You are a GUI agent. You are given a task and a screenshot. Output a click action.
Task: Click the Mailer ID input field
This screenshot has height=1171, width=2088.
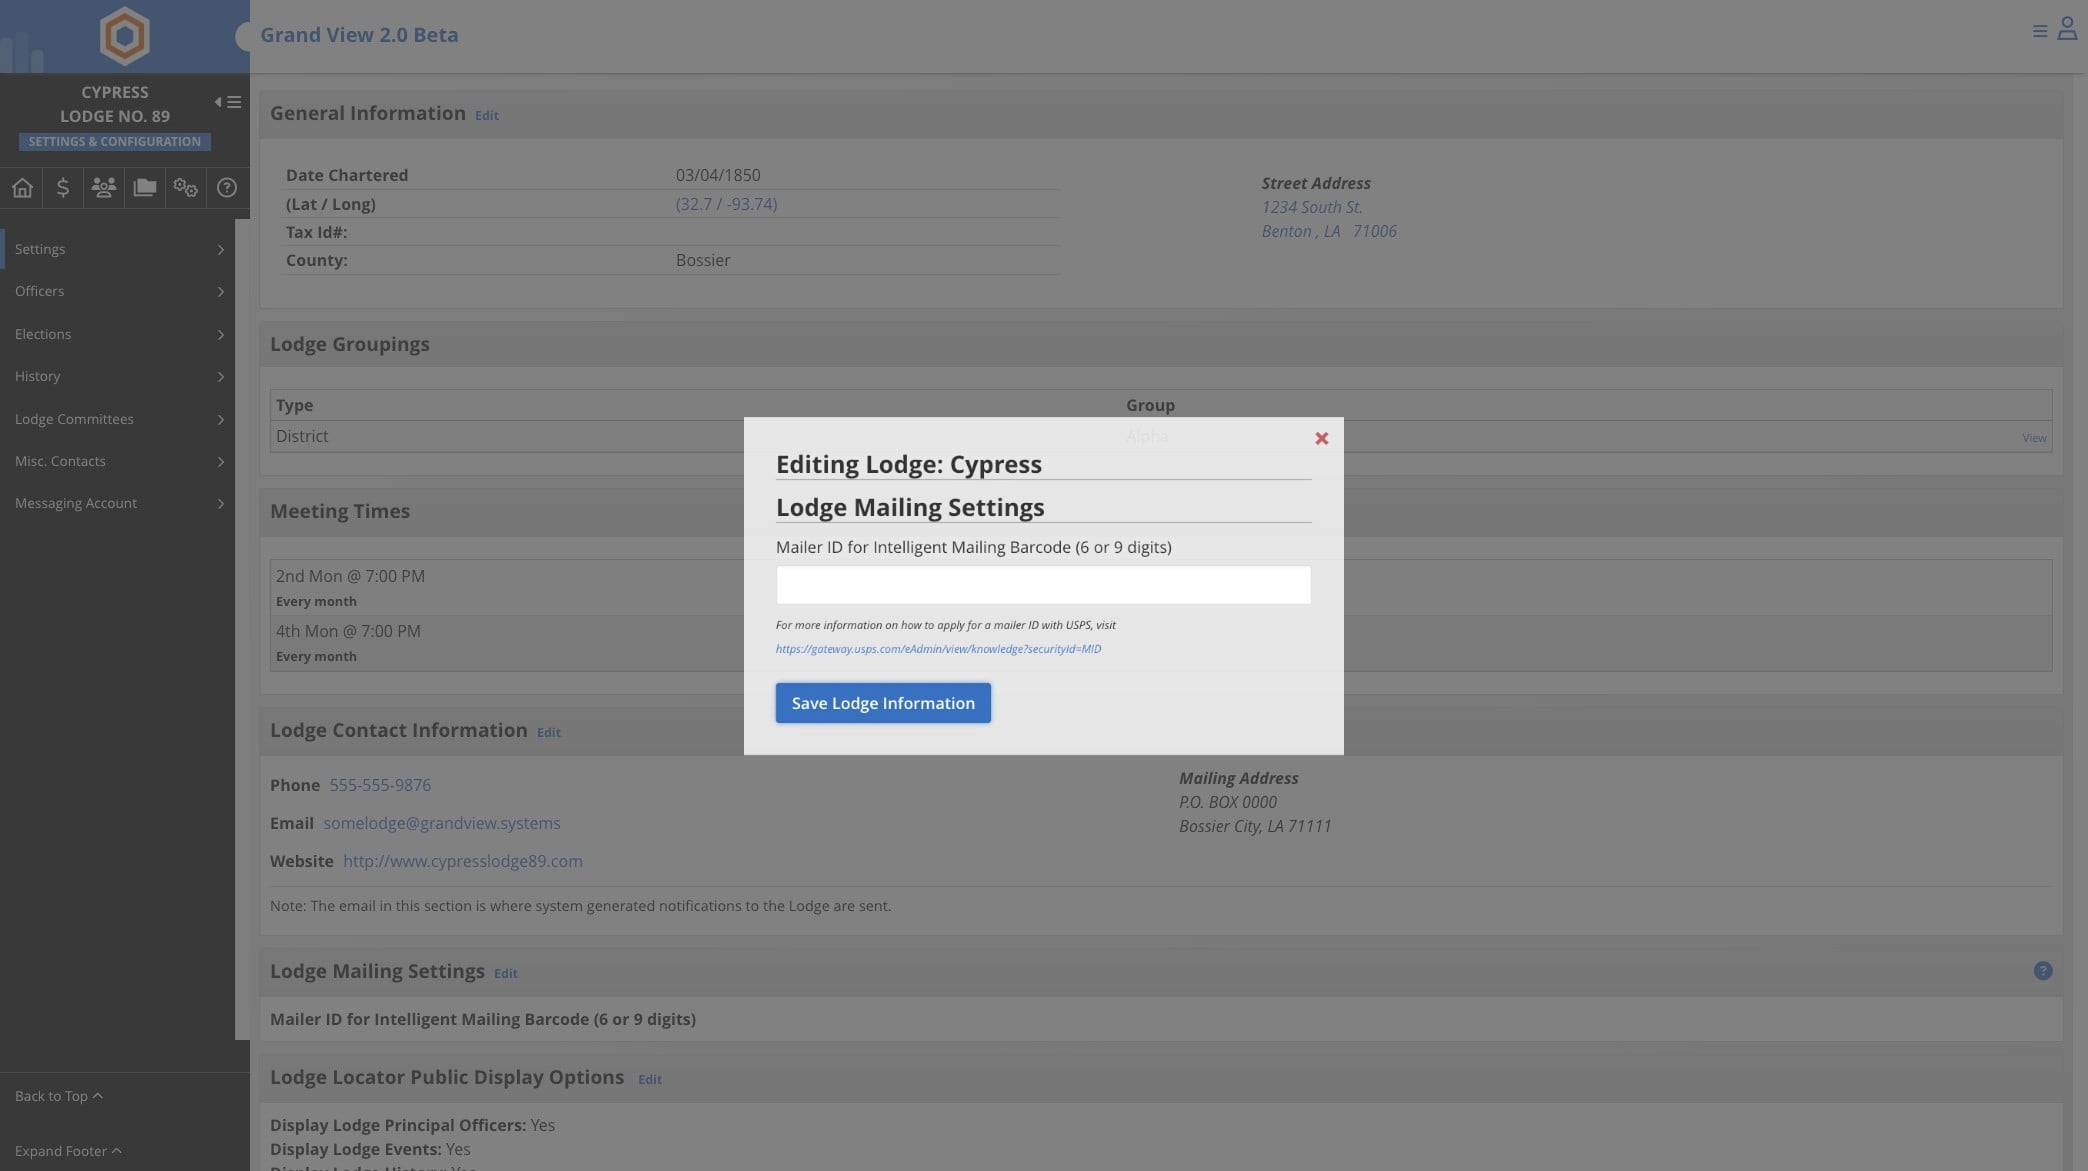pos(1043,585)
